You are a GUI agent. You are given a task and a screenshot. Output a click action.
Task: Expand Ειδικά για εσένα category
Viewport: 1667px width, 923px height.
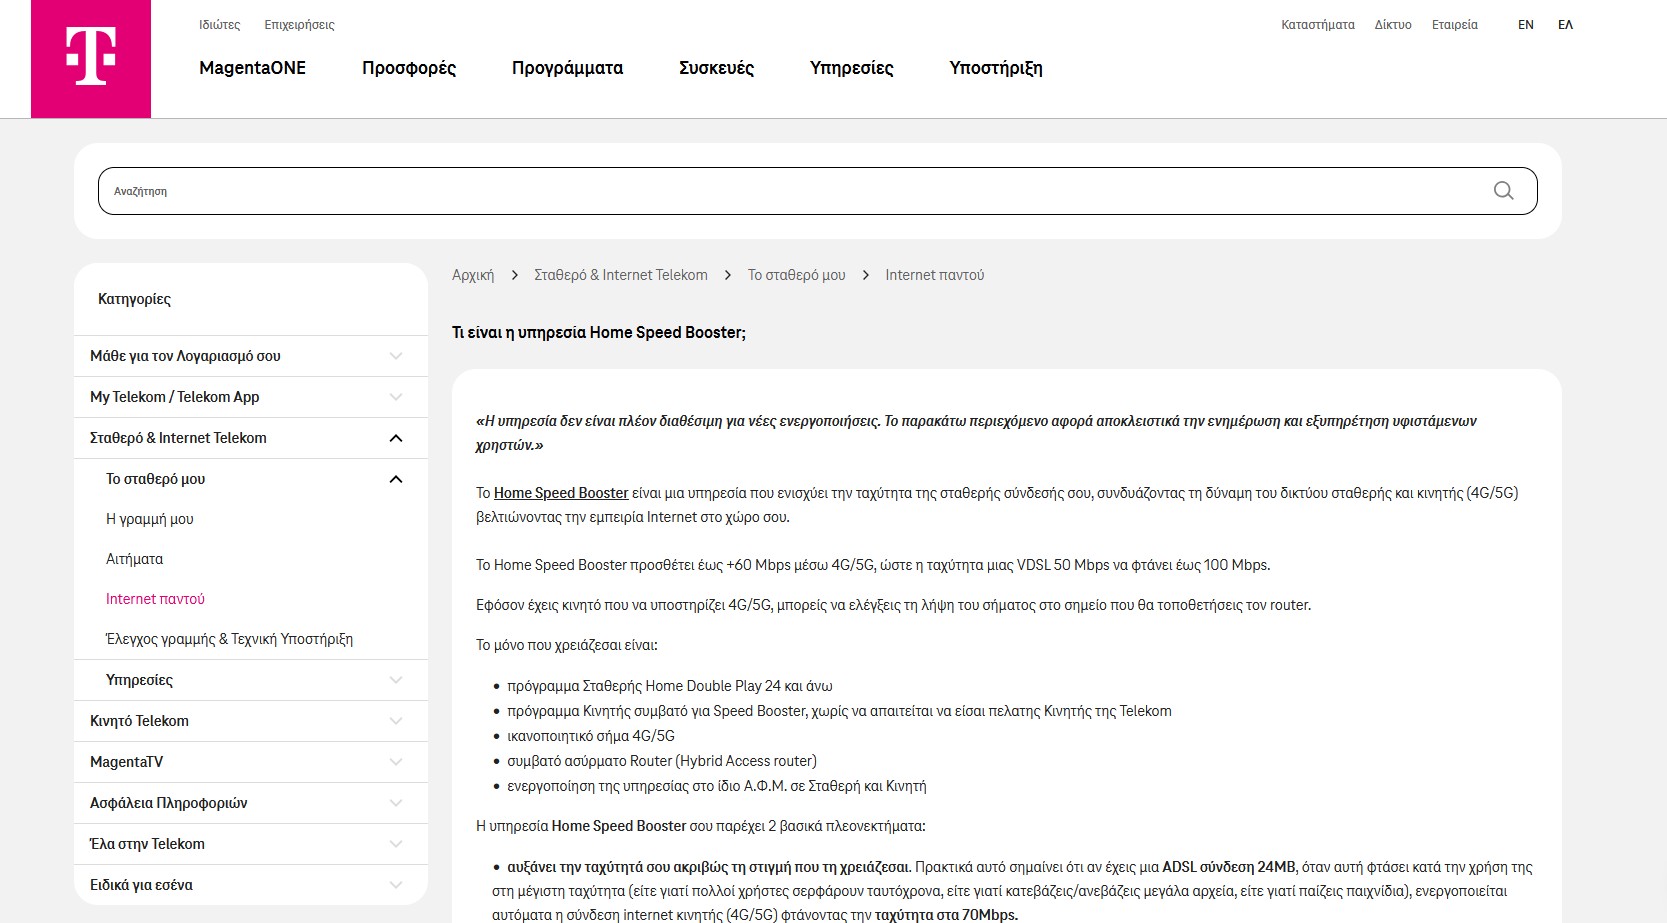tap(251, 885)
